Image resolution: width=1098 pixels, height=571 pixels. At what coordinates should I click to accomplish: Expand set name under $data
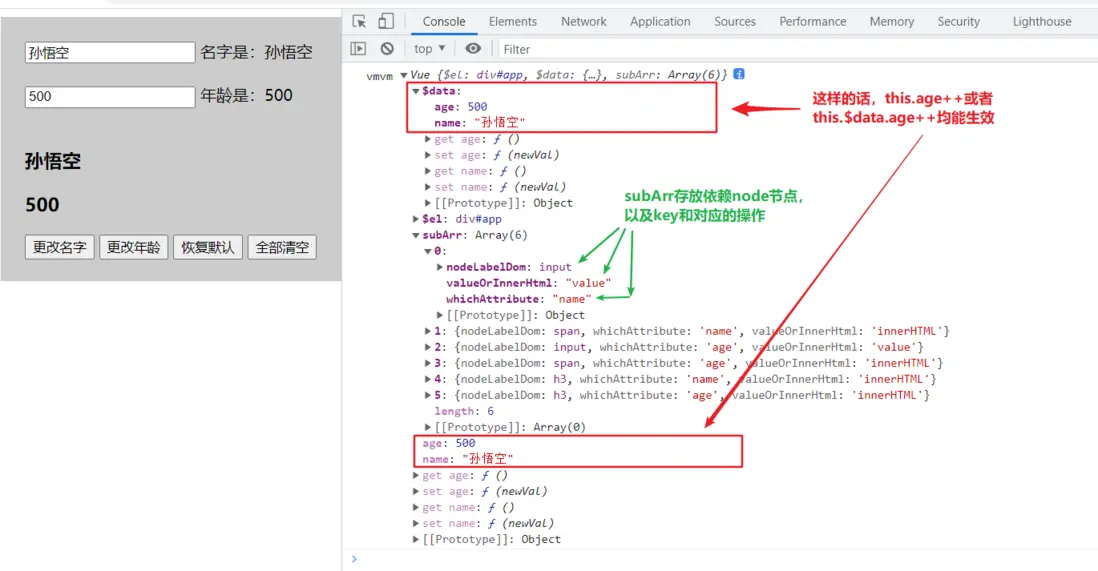(428, 187)
